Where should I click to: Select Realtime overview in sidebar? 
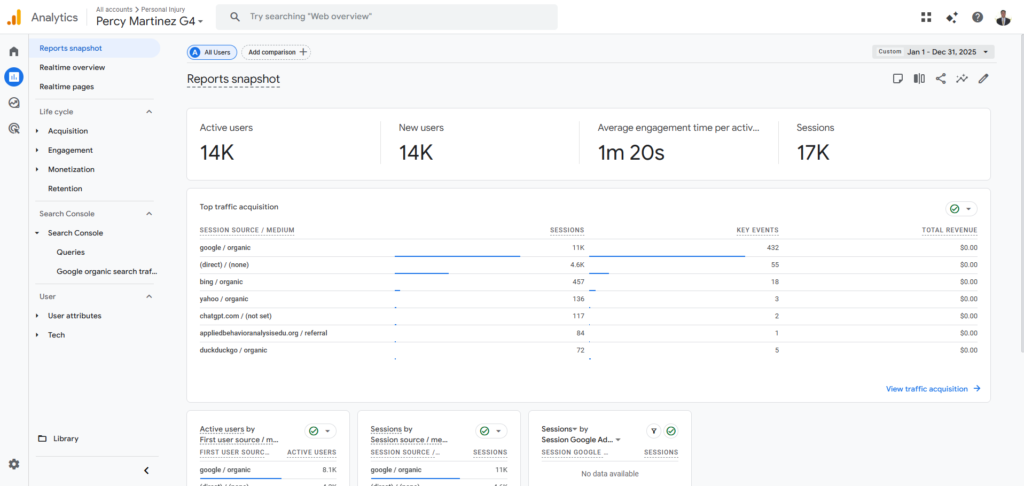[72, 67]
